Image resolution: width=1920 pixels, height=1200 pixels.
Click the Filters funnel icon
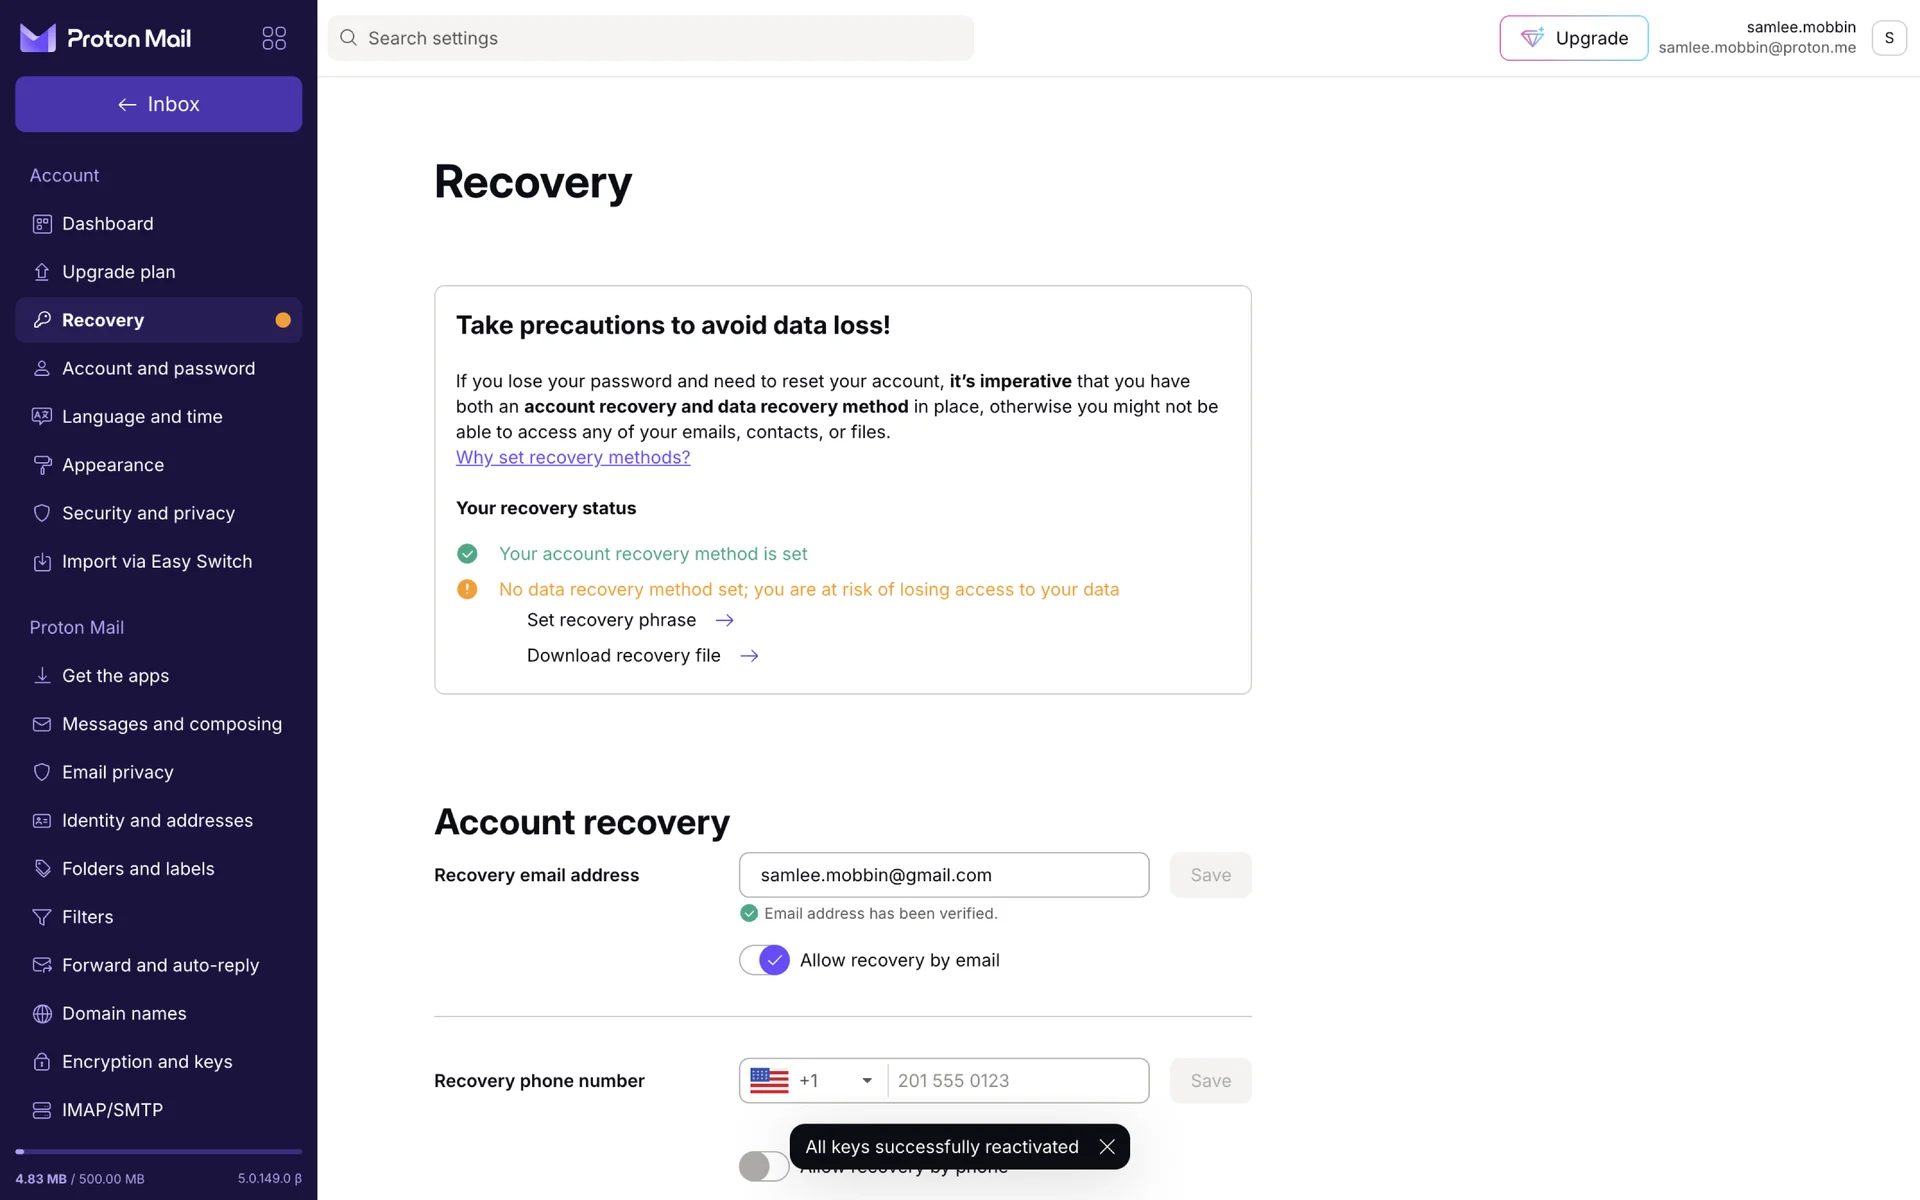pyautogui.click(x=42, y=917)
